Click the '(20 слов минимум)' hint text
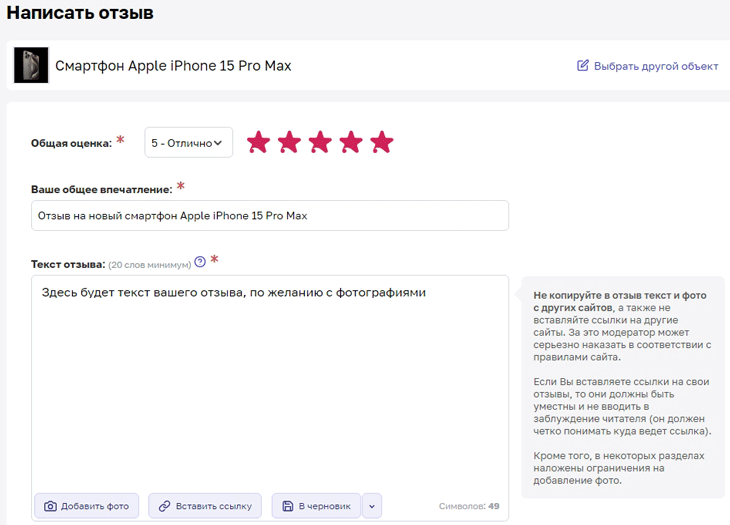730x525 pixels. pos(150,265)
